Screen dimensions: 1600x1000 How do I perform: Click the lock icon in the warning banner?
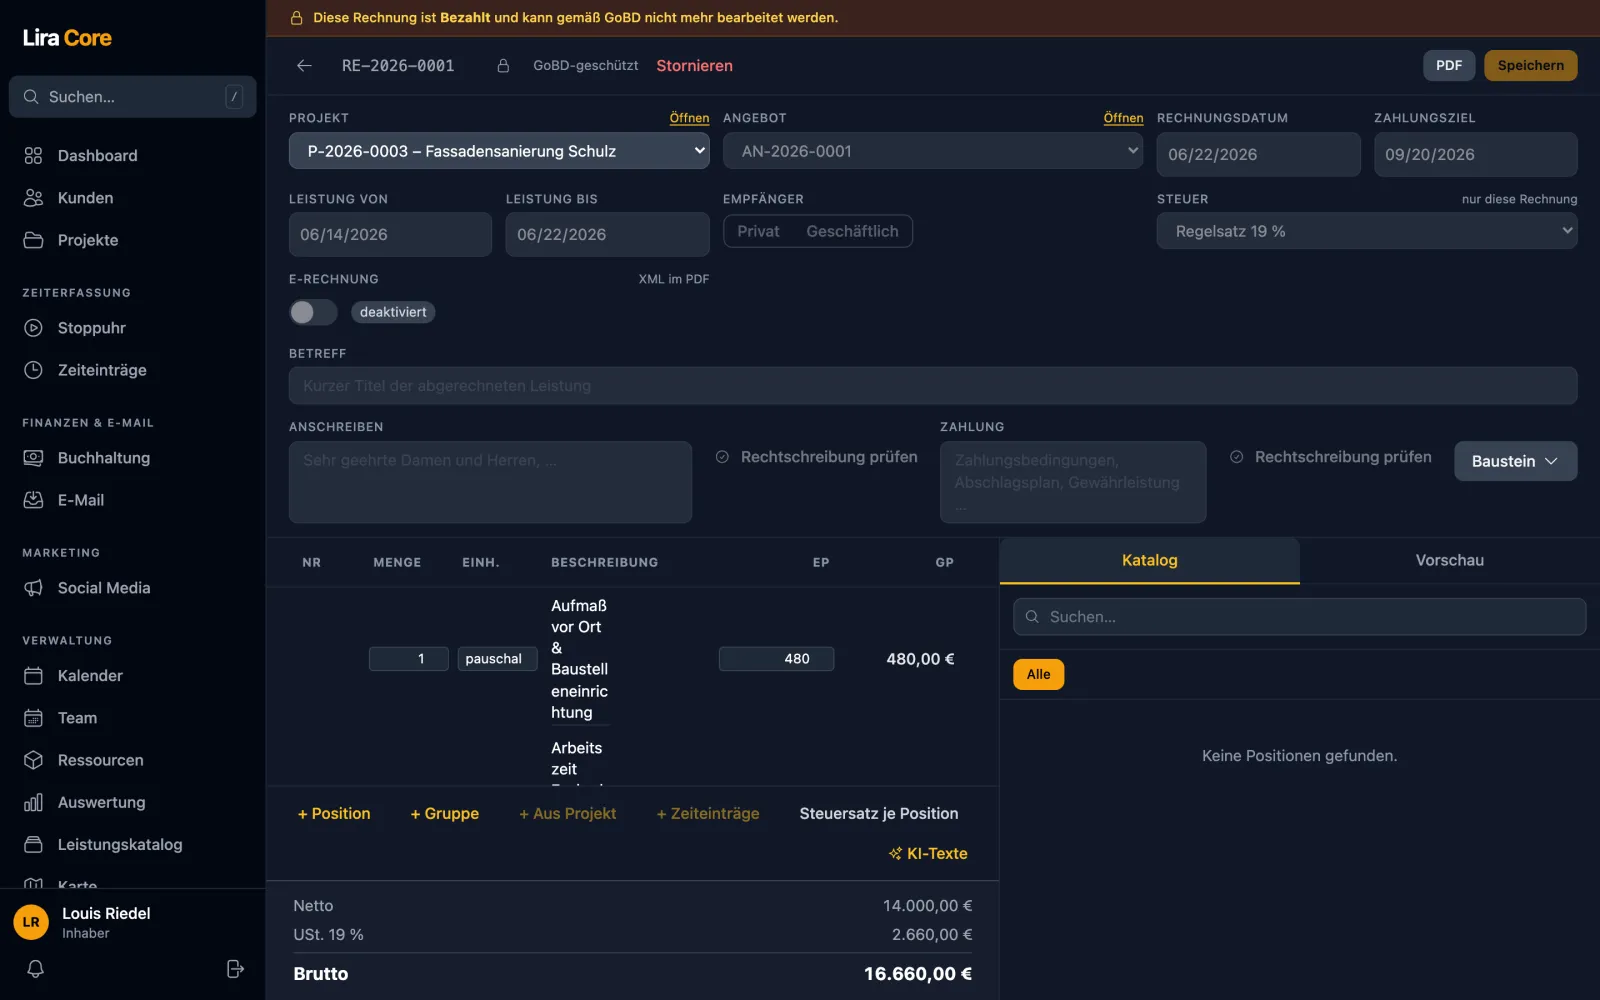coord(296,18)
